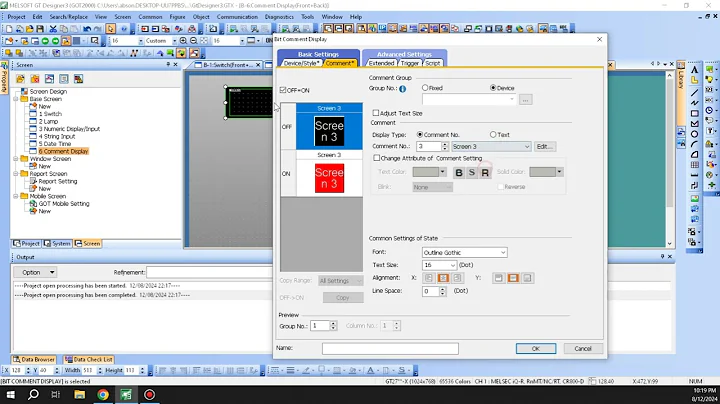The image size is (720, 404).
Task: Click the Cancel button
Action: click(583, 348)
